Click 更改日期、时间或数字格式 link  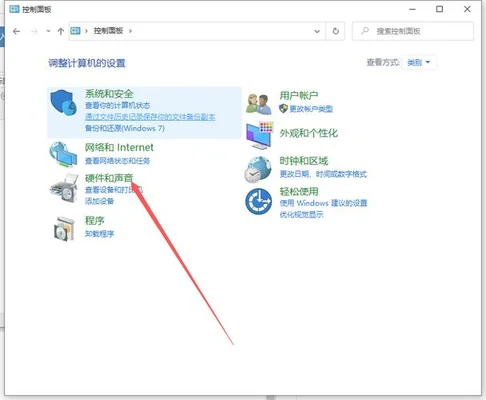click(x=323, y=174)
